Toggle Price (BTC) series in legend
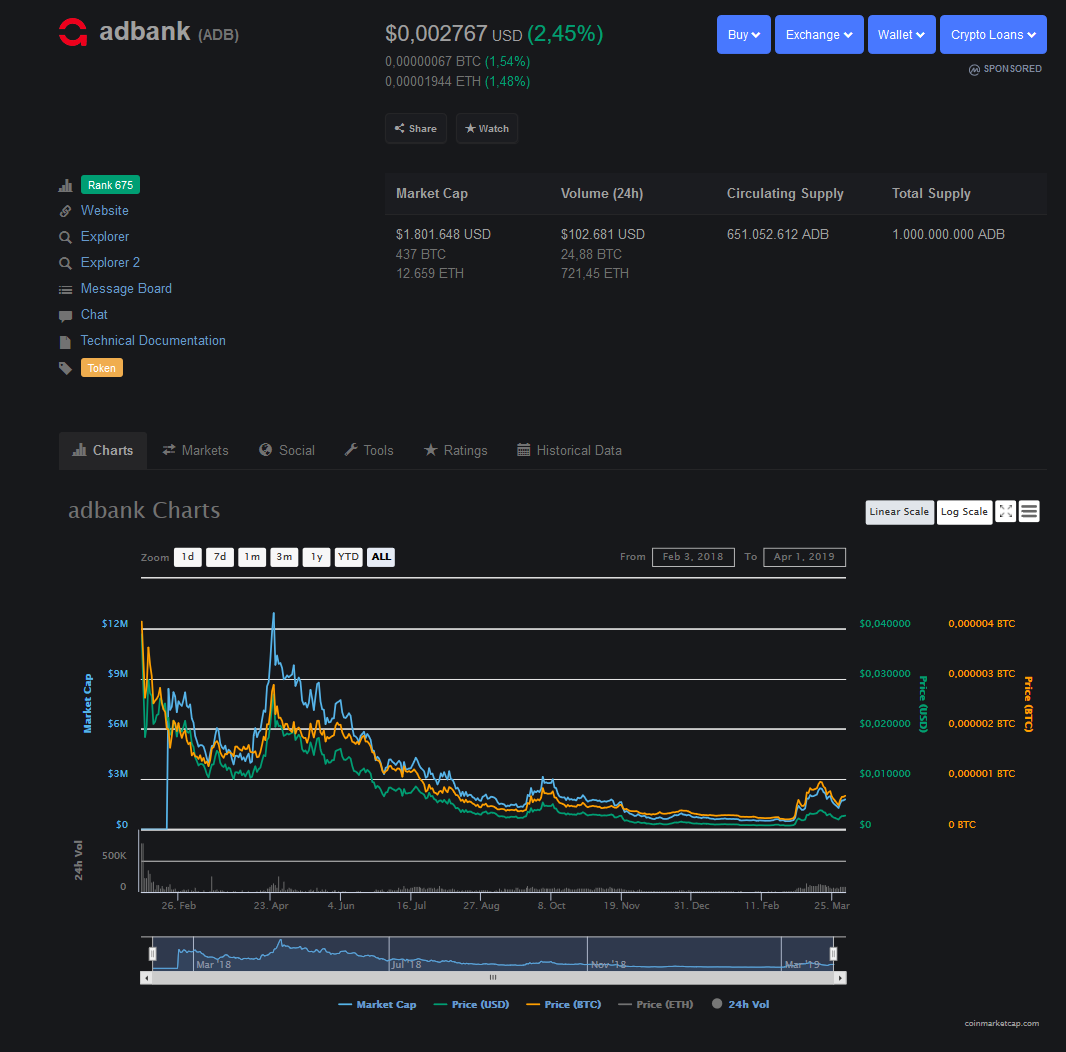The height and width of the screenshot is (1052, 1066). [x=564, y=1004]
